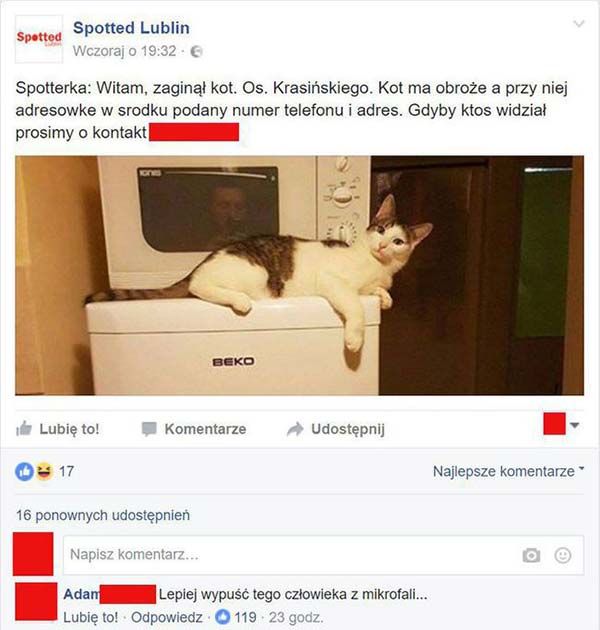Image resolution: width=600 pixels, height=630 pixels.
Task: Click the camera icon in comment box
Action: [531, 555]
